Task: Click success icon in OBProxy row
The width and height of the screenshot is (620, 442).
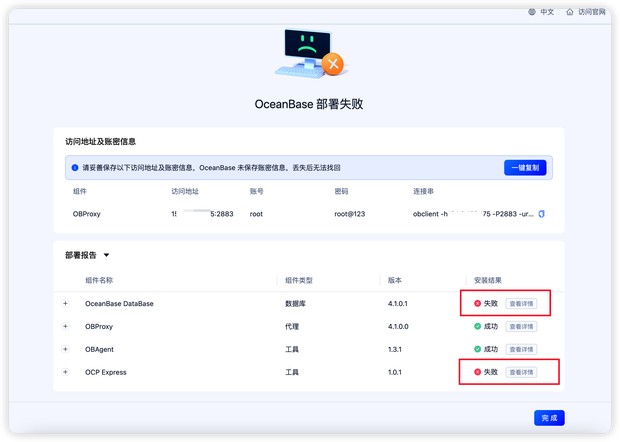Action: pos(477,327)
